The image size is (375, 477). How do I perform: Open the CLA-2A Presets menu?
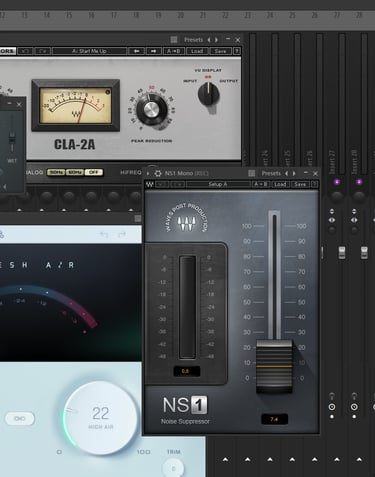(193, 40)
